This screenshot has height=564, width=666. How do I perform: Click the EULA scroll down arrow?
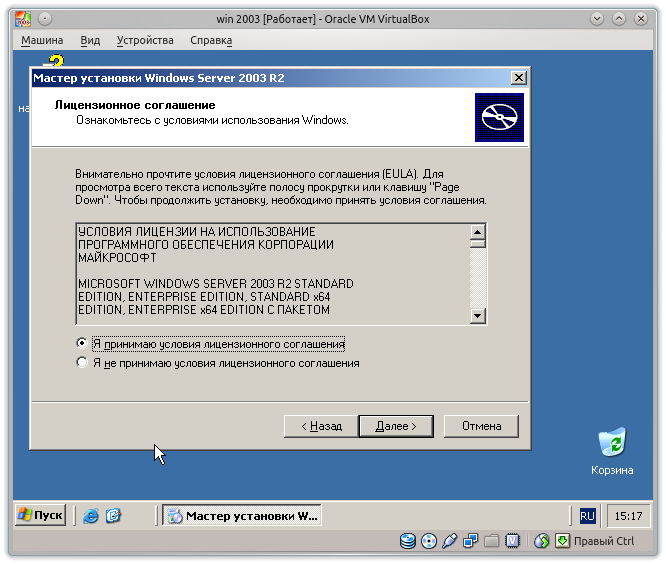477,316
